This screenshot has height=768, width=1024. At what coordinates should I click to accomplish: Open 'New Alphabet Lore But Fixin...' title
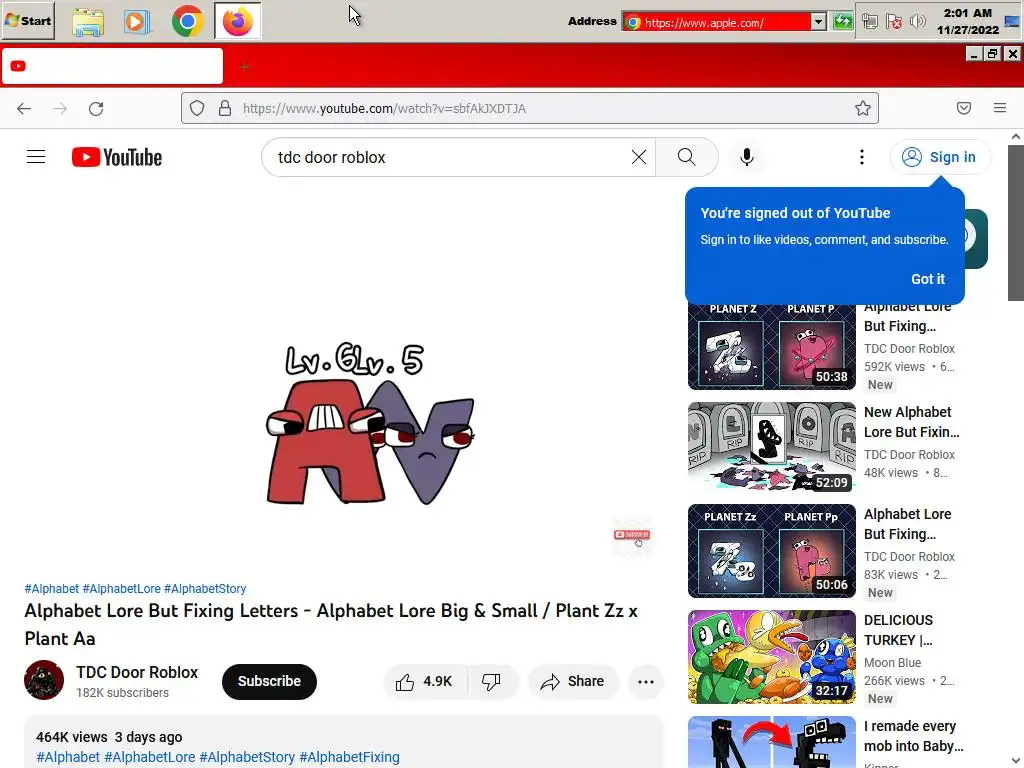(x=912, y=422)
